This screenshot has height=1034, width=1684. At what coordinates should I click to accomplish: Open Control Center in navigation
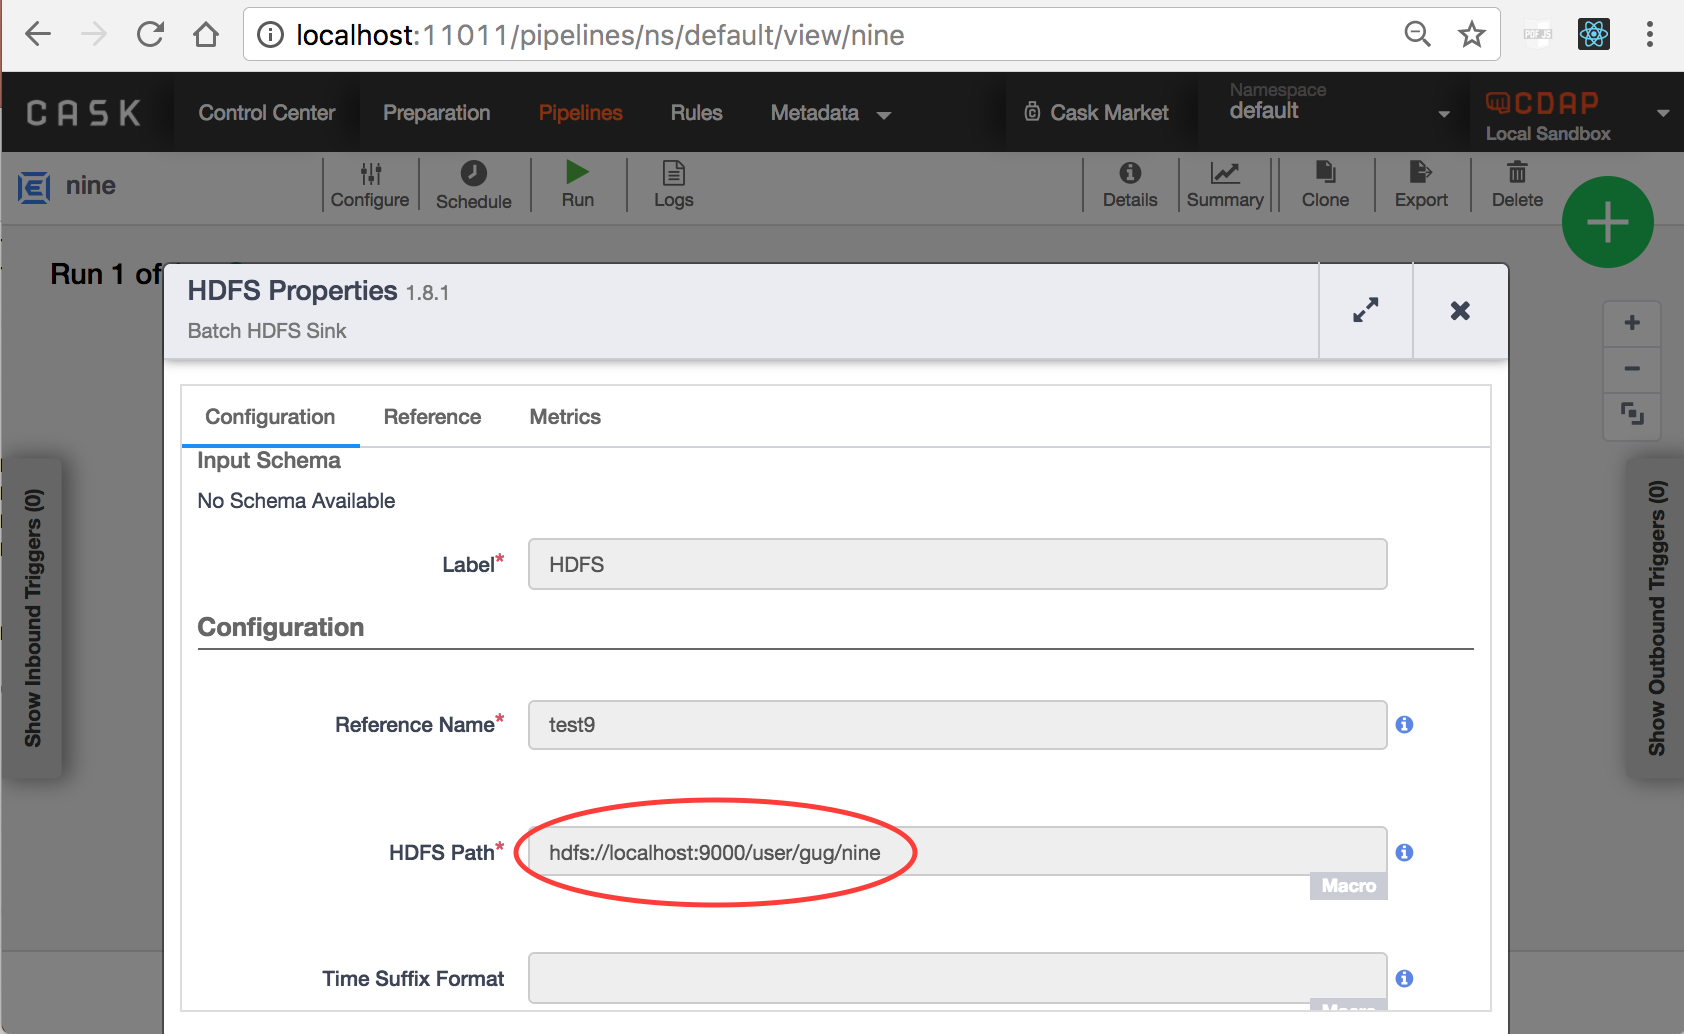(267, 113)
